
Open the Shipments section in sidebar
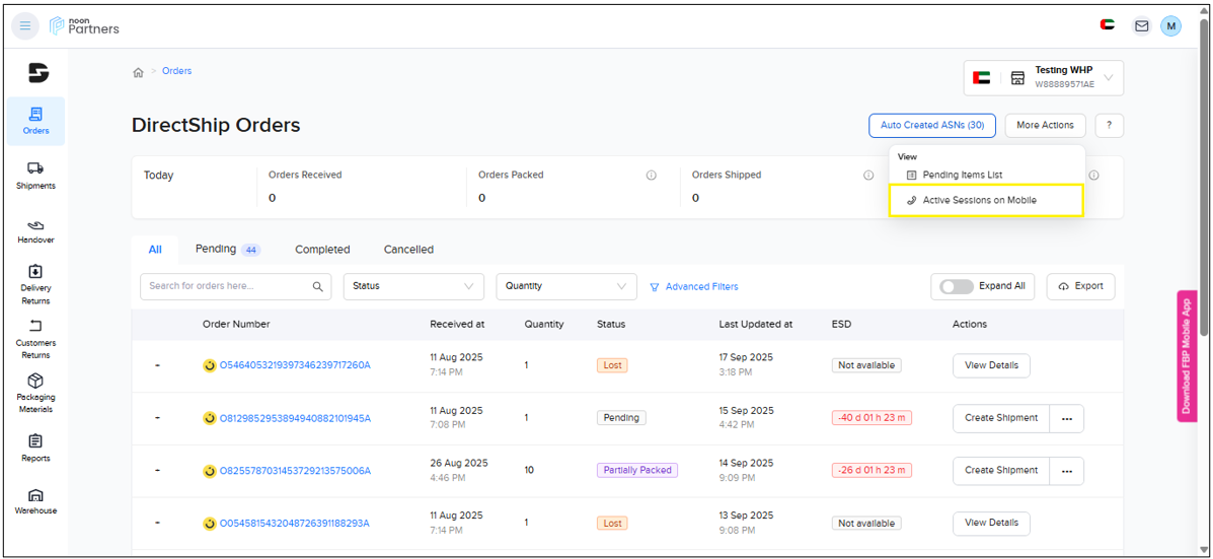(36, 175)
